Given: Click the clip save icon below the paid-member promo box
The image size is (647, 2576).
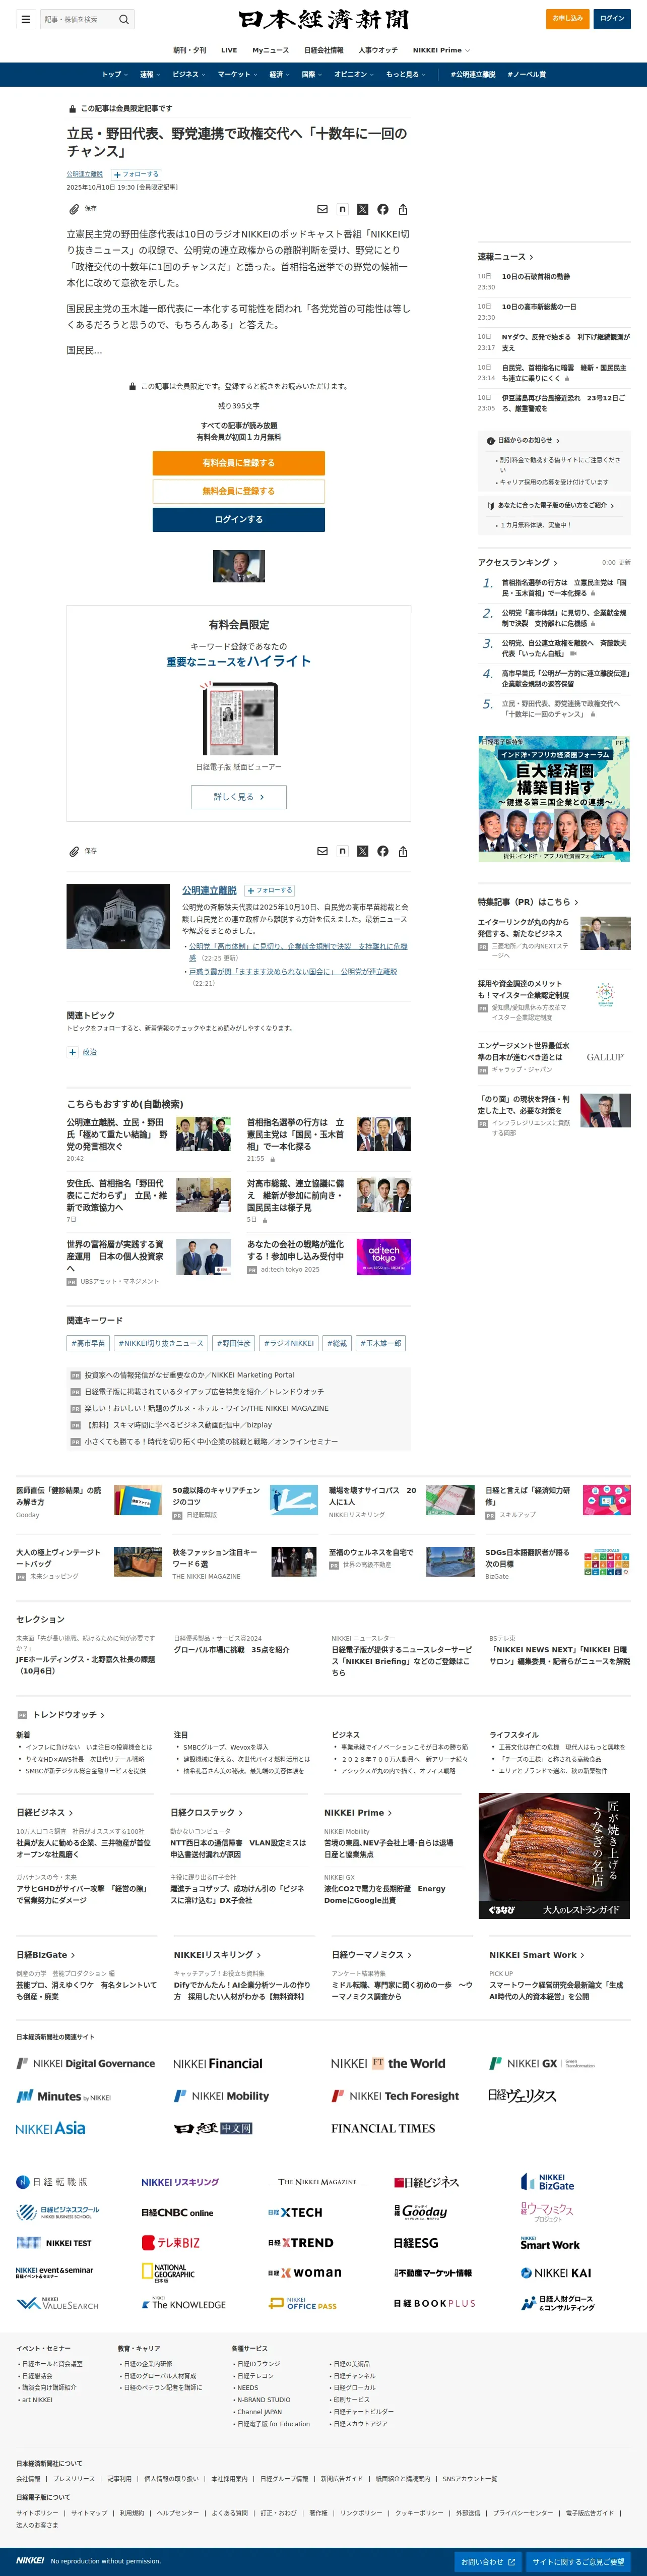Looking at the screenshot, I should (x=74, y=851).
